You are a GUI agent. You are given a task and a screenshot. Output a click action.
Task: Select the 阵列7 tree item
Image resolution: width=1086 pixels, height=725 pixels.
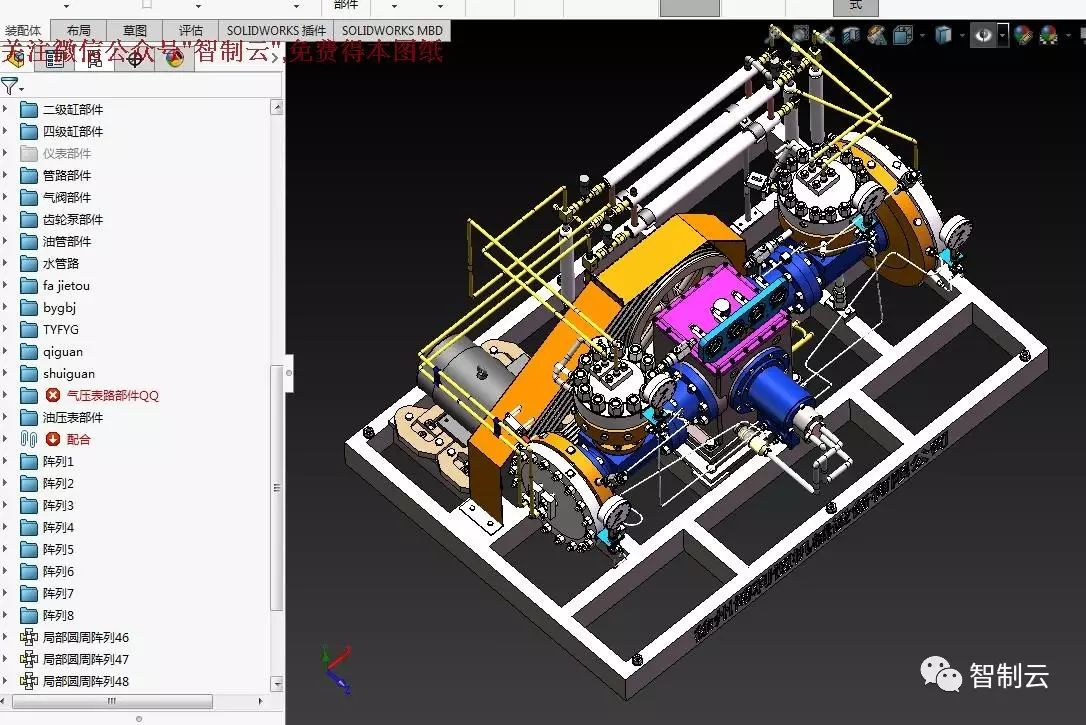[58, 593]
